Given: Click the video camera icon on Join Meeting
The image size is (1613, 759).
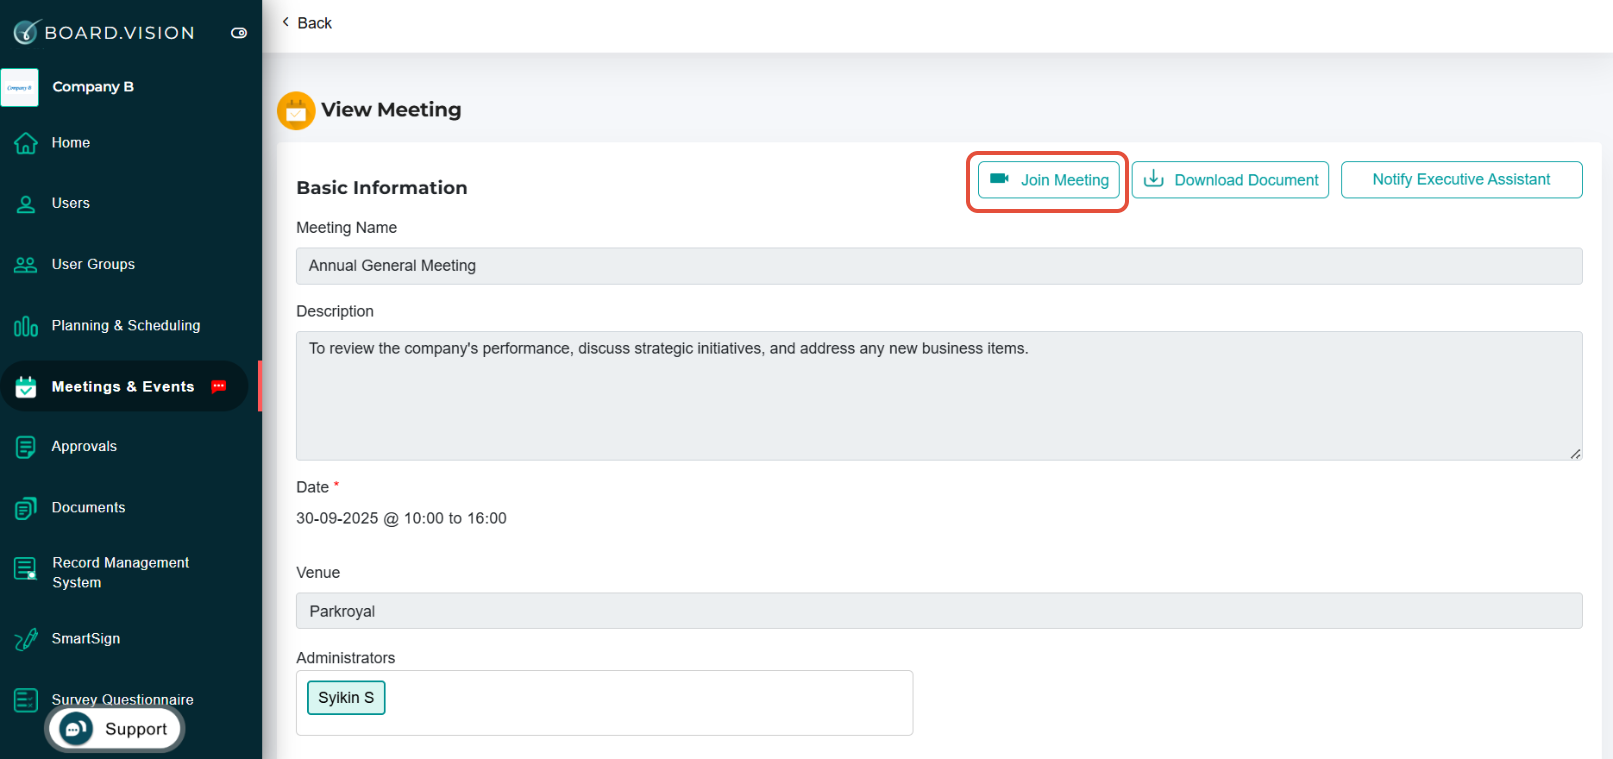Looking at the screenshot, I should [x=999, y=179].
